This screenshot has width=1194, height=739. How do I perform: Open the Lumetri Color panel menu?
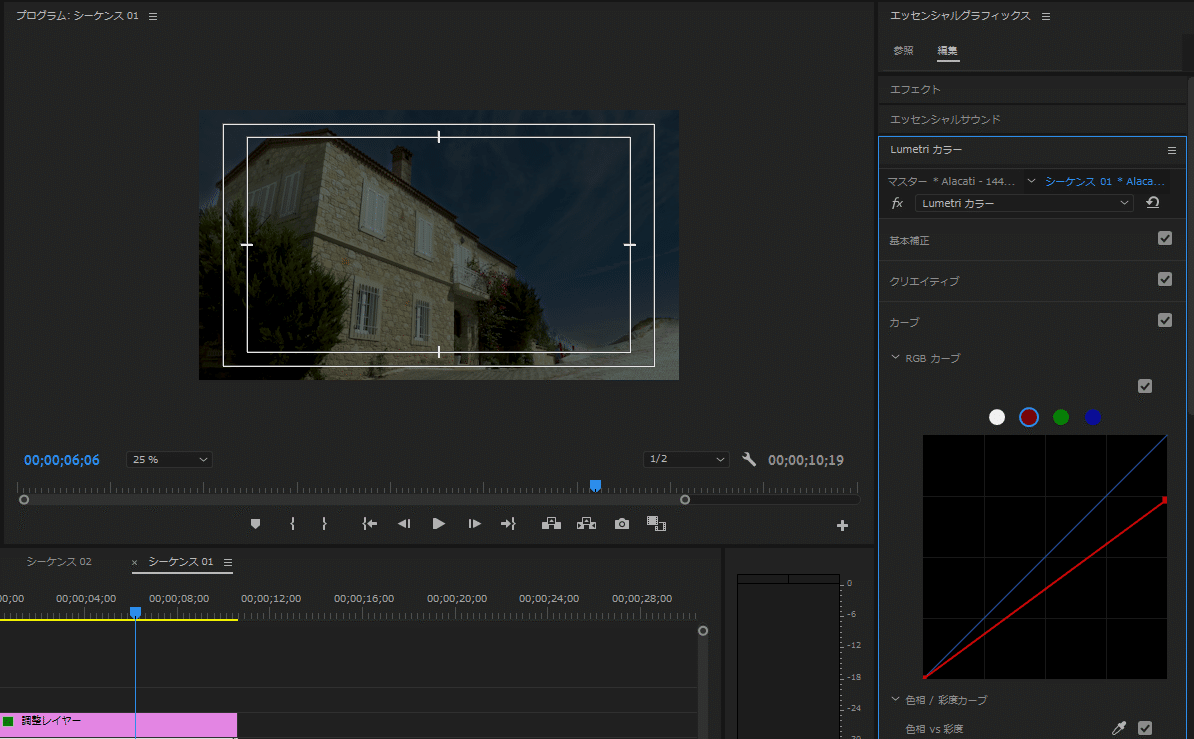[x=1172, y=151]
